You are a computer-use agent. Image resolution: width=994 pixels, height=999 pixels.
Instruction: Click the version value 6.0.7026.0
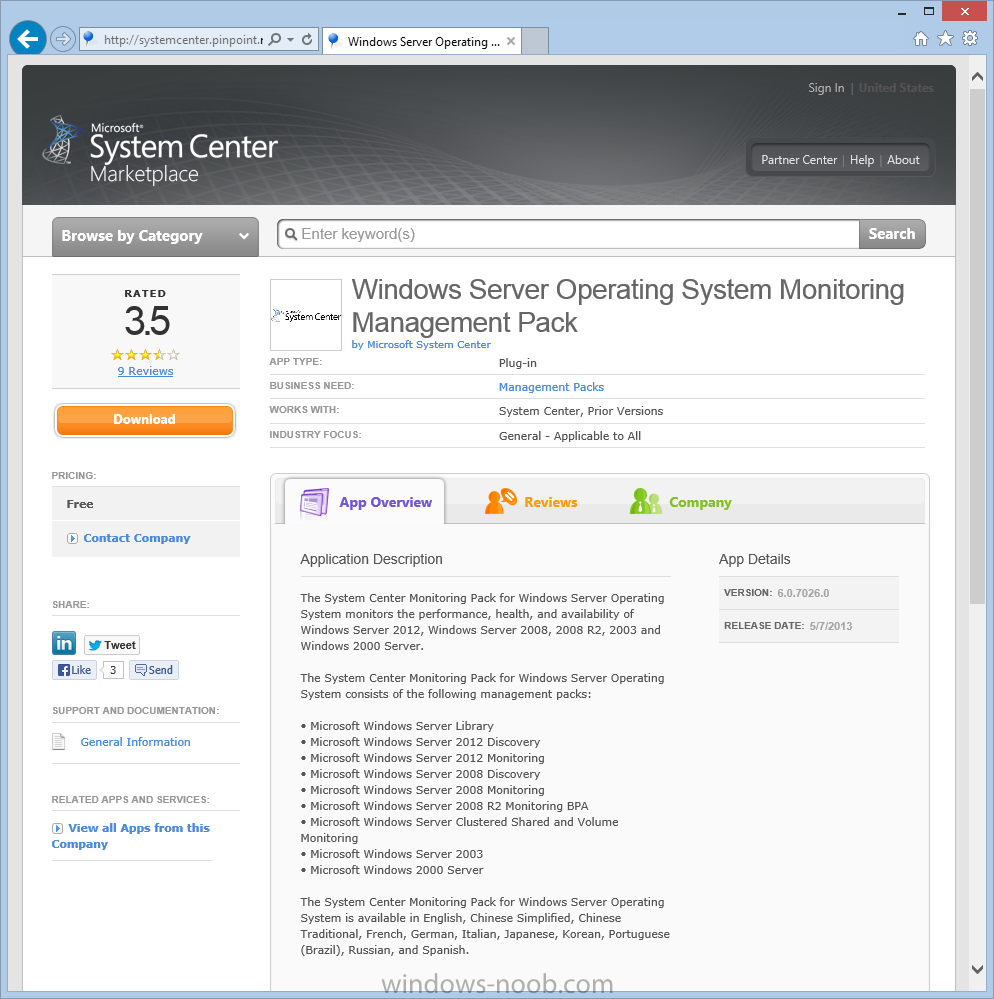tap(803, 593)
